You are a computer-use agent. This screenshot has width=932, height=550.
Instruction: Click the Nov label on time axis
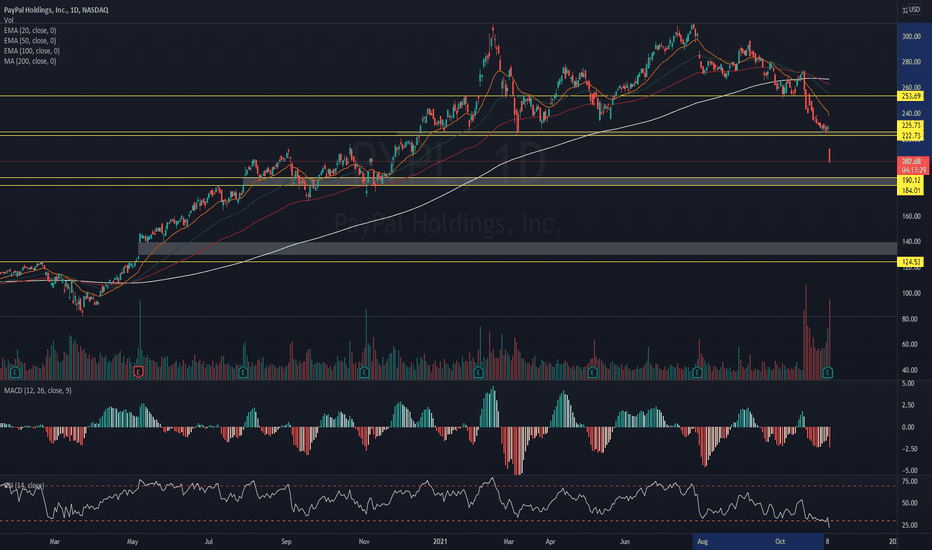[x=364, y=541]
